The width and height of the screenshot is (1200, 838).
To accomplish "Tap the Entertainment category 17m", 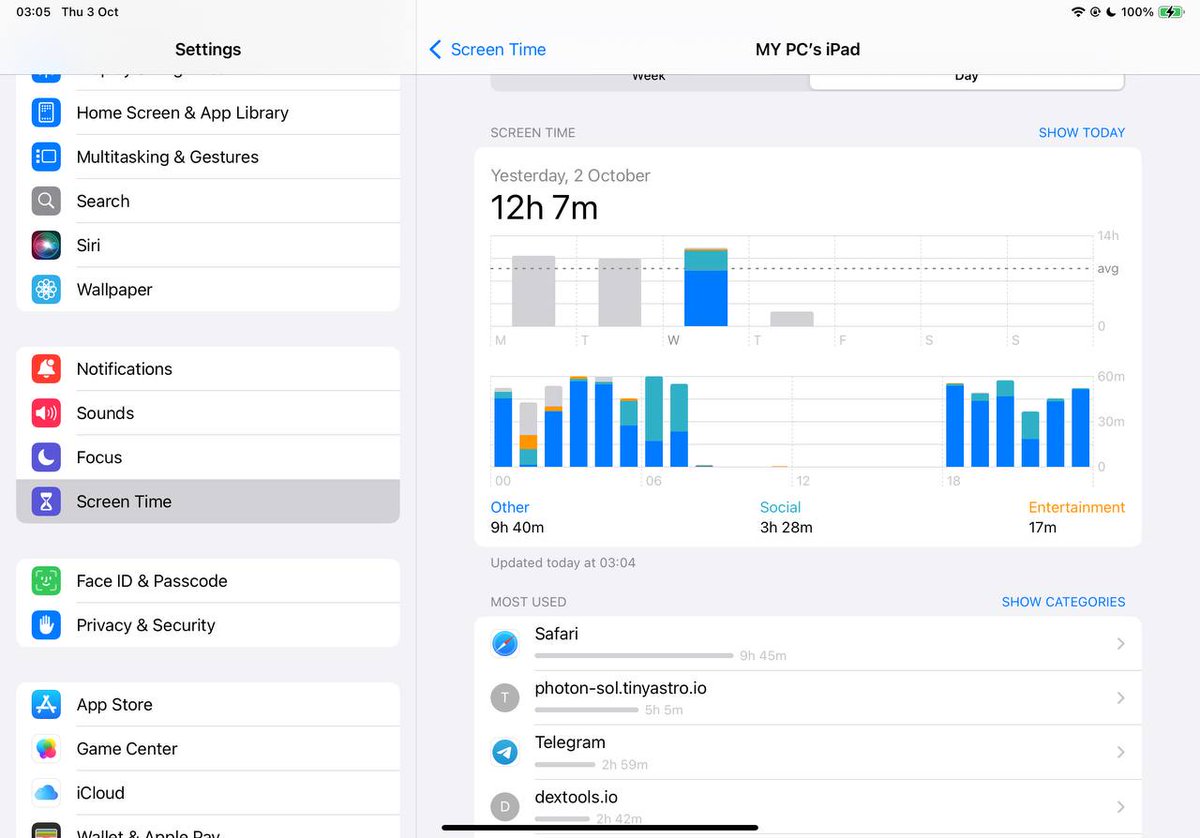I will pyautogui.click(x=1077, y=517).
